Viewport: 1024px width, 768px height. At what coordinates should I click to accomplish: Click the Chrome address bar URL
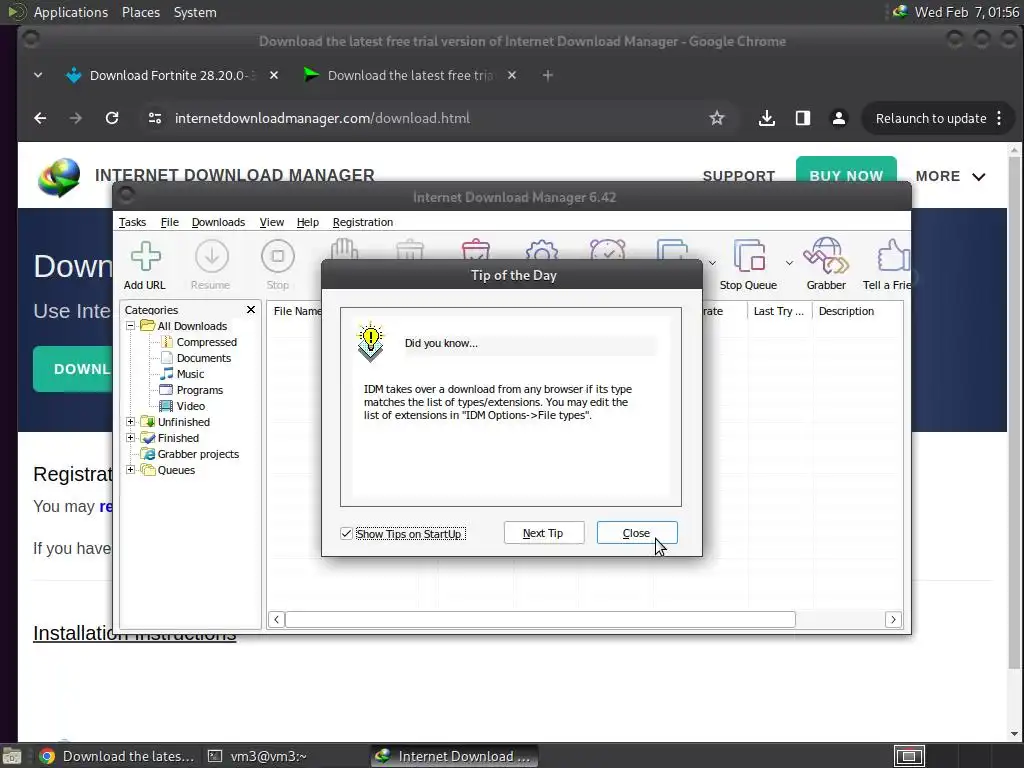click(322, 118)
